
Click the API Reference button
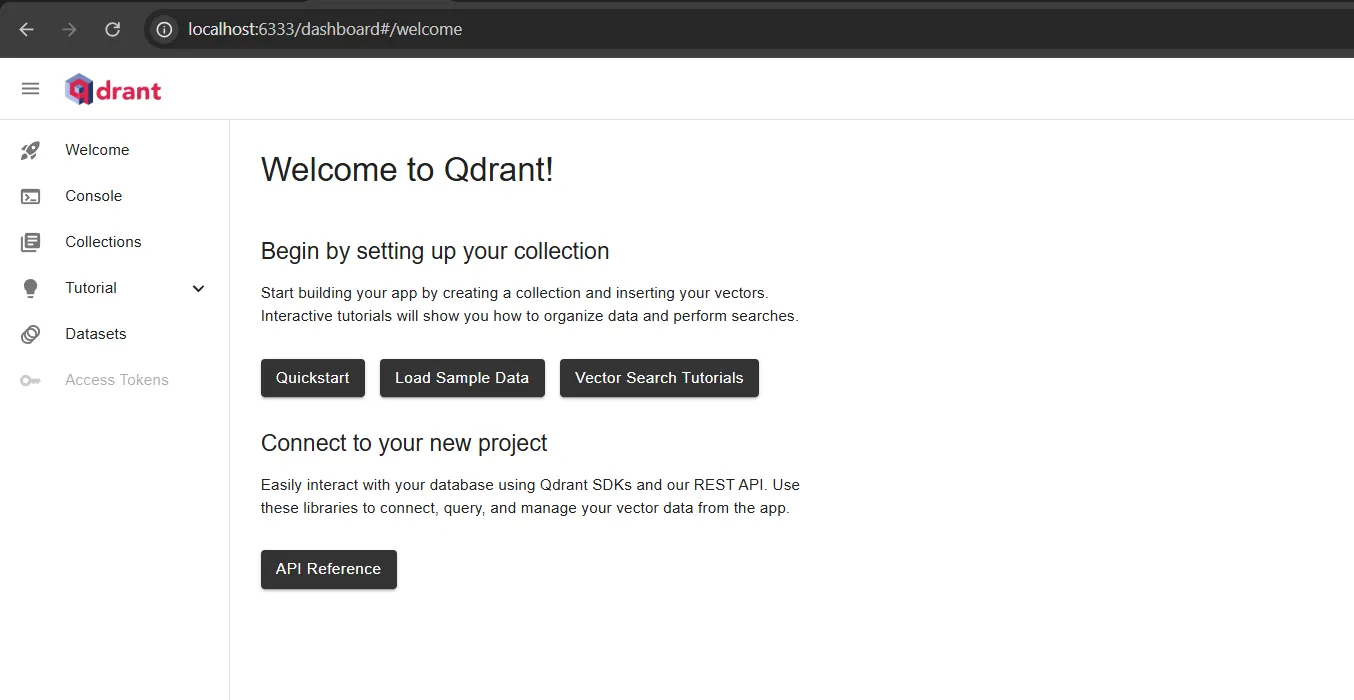[329, 569]
